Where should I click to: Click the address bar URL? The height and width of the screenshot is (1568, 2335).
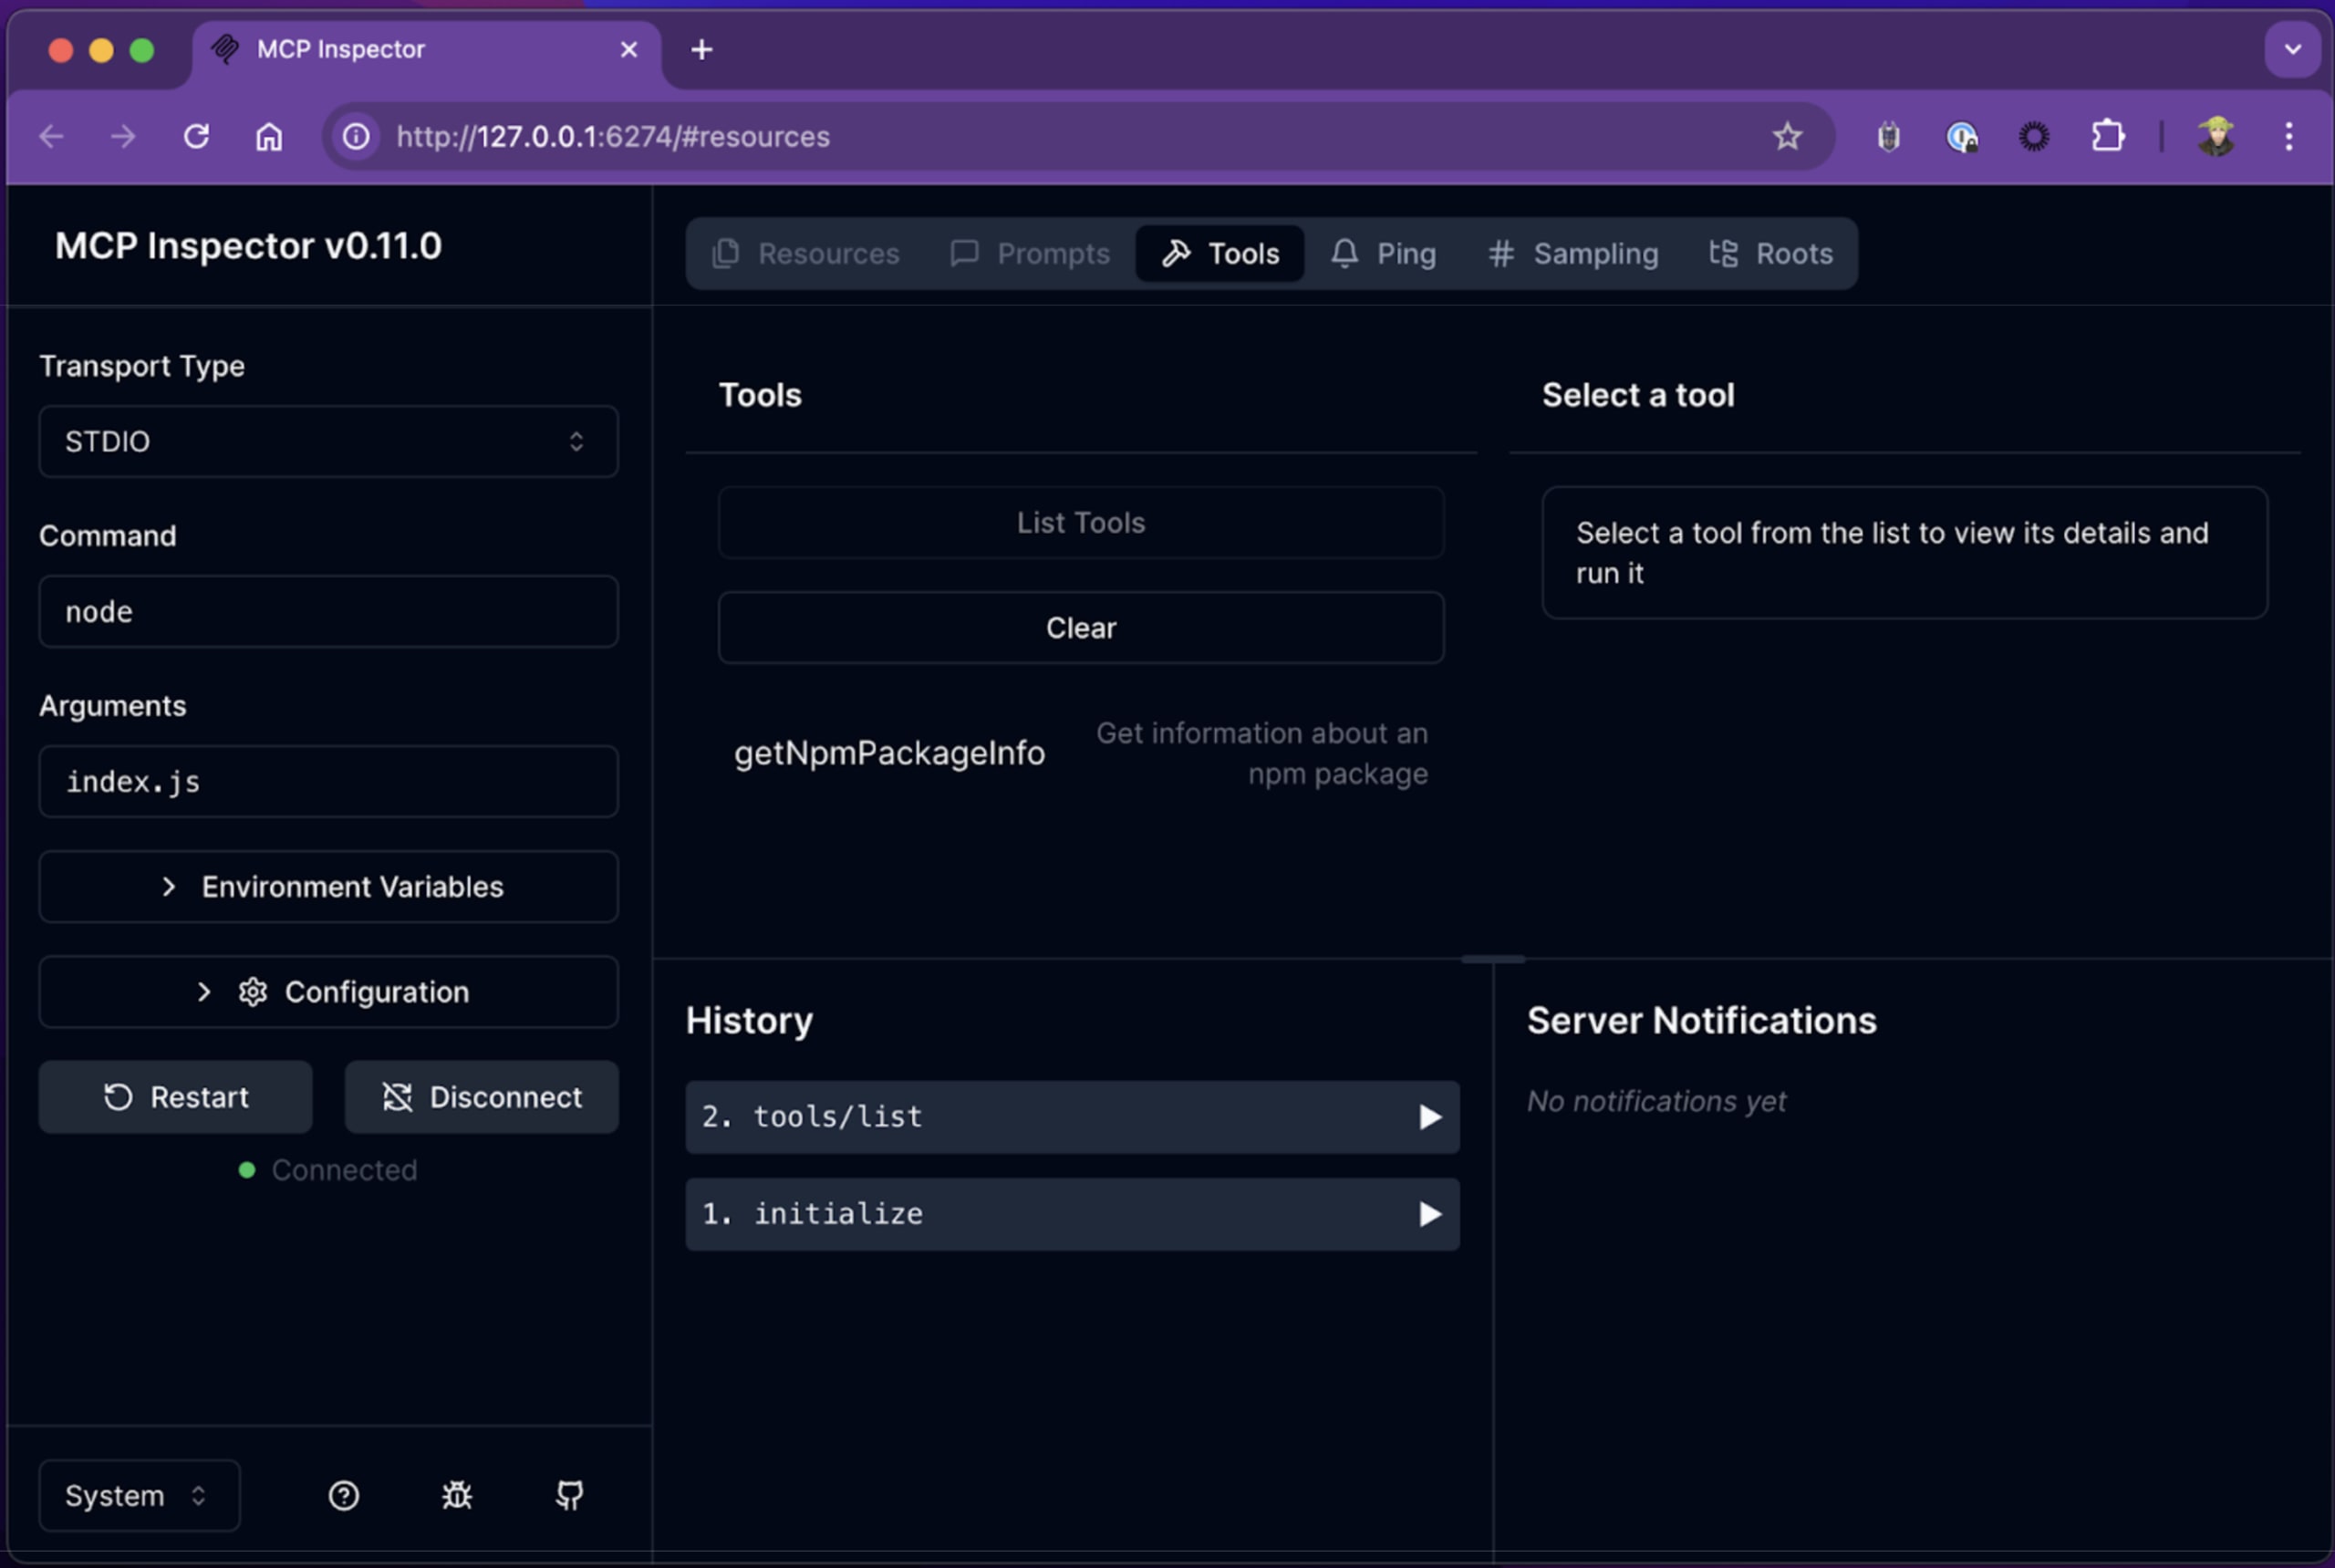click(613, 136)
